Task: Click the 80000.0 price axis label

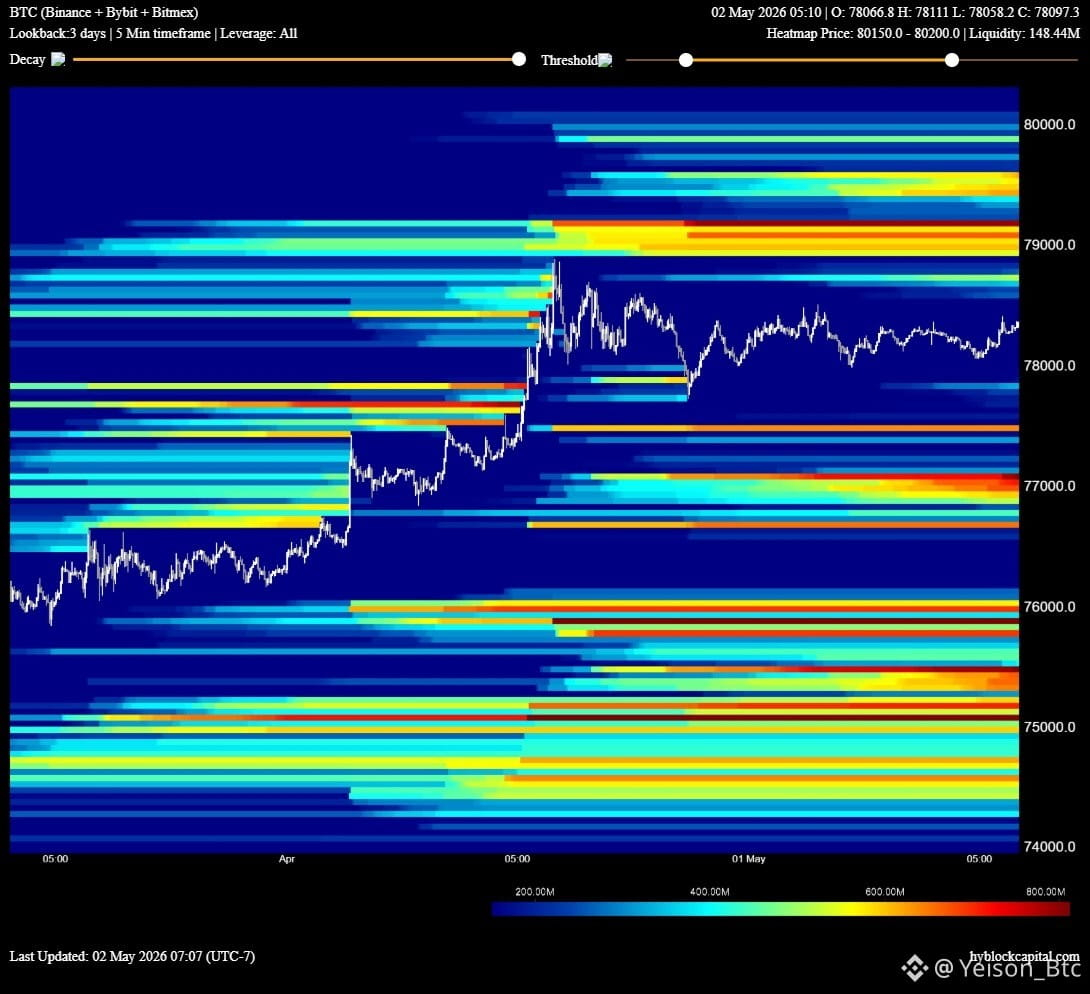Action: pos(1049,124)
